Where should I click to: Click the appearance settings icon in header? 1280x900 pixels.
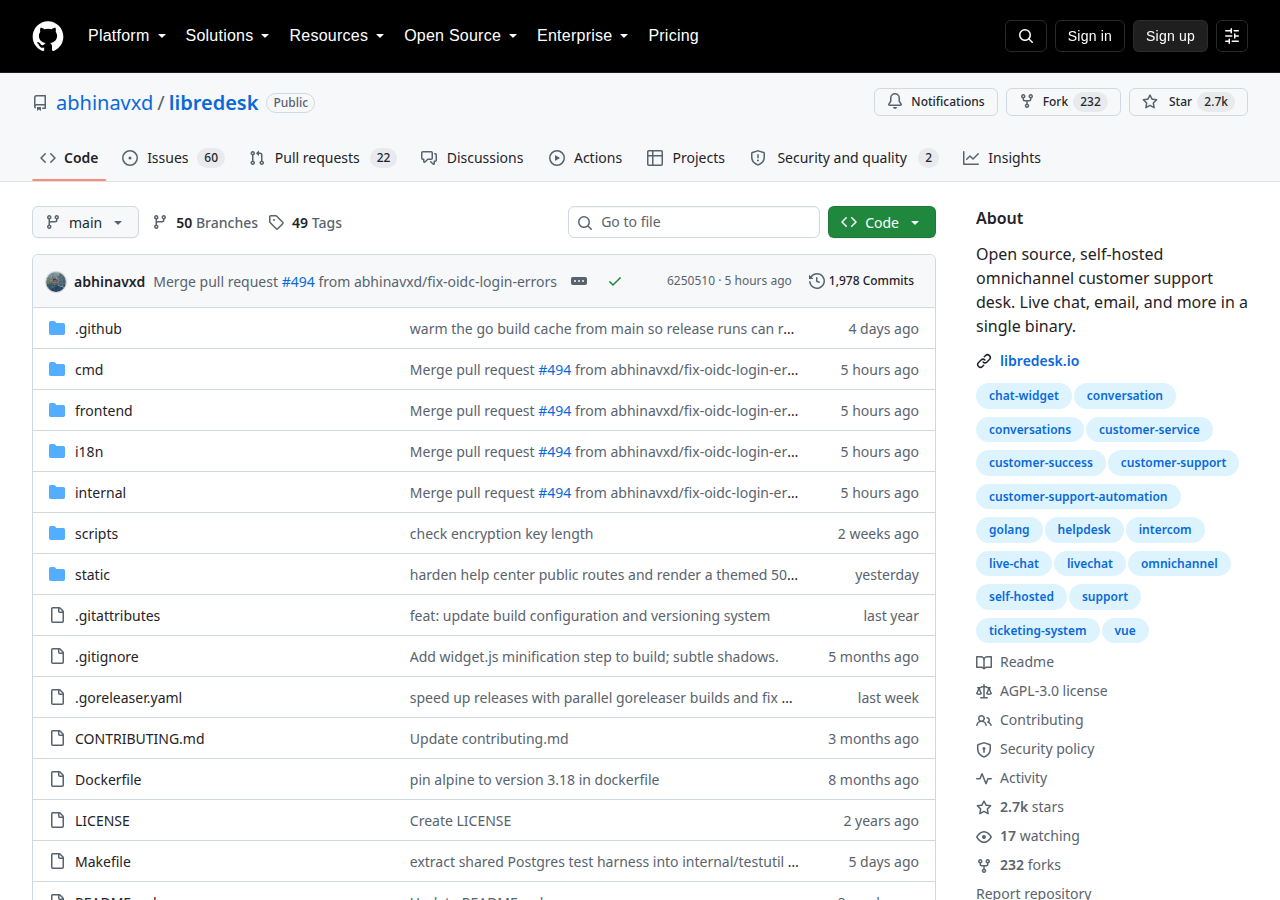pos(1232,36)
